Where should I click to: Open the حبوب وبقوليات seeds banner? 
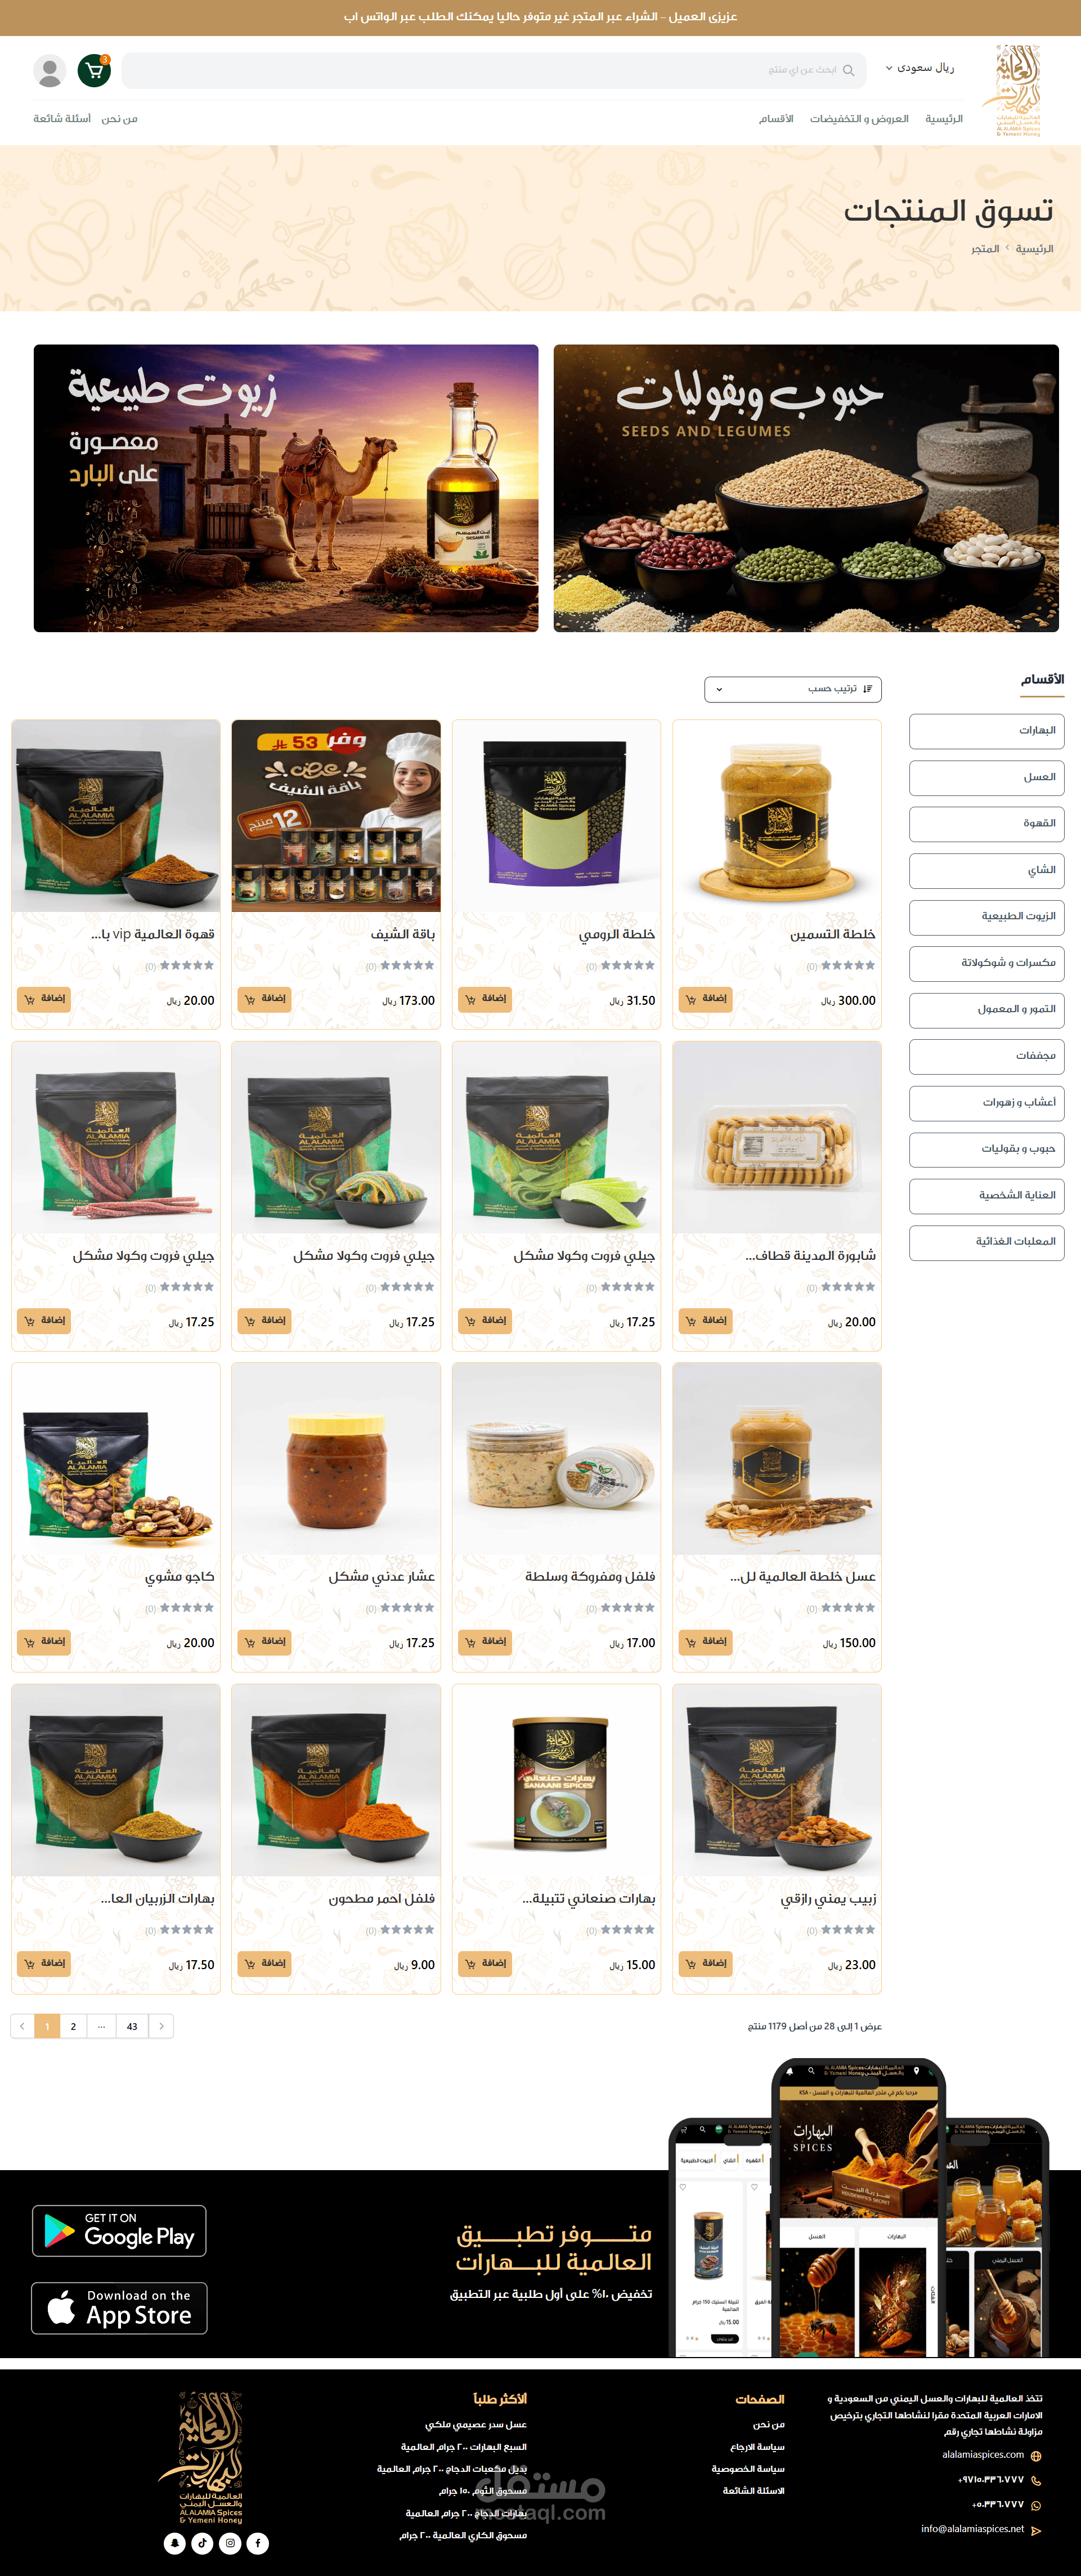(x=806, y=488)
